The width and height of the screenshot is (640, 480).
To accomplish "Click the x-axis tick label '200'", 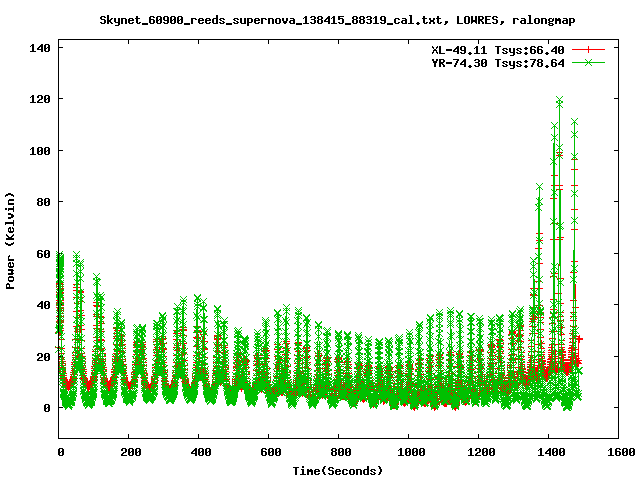I will (131, 452).
